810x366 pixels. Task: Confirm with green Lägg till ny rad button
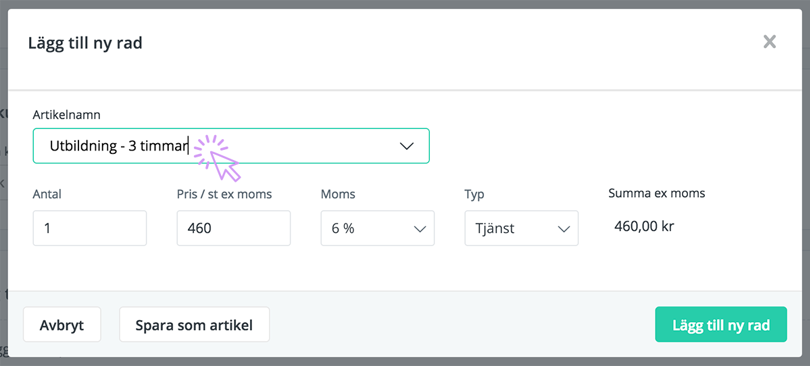point(721,324)
